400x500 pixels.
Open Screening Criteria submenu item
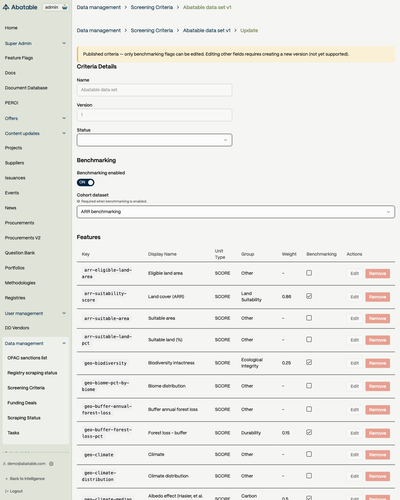click(26, 388)
